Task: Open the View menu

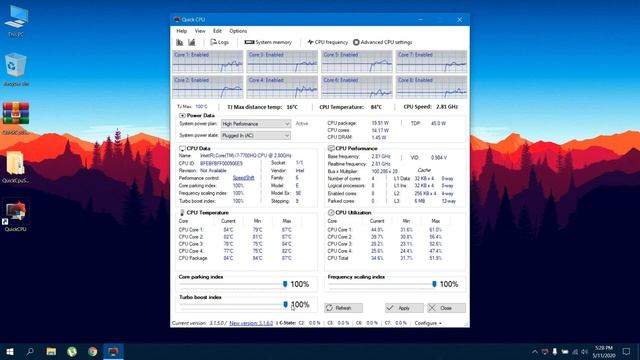Action: pyautogui.click(x=200, y=31)
